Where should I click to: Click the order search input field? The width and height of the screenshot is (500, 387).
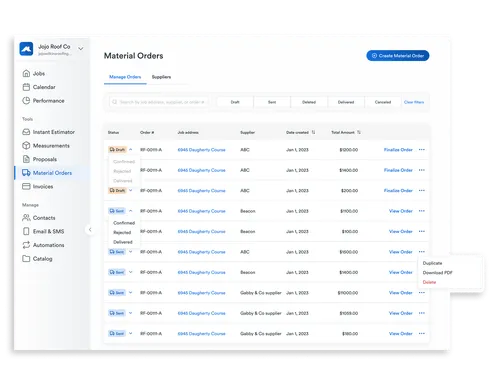pos(159,102)
